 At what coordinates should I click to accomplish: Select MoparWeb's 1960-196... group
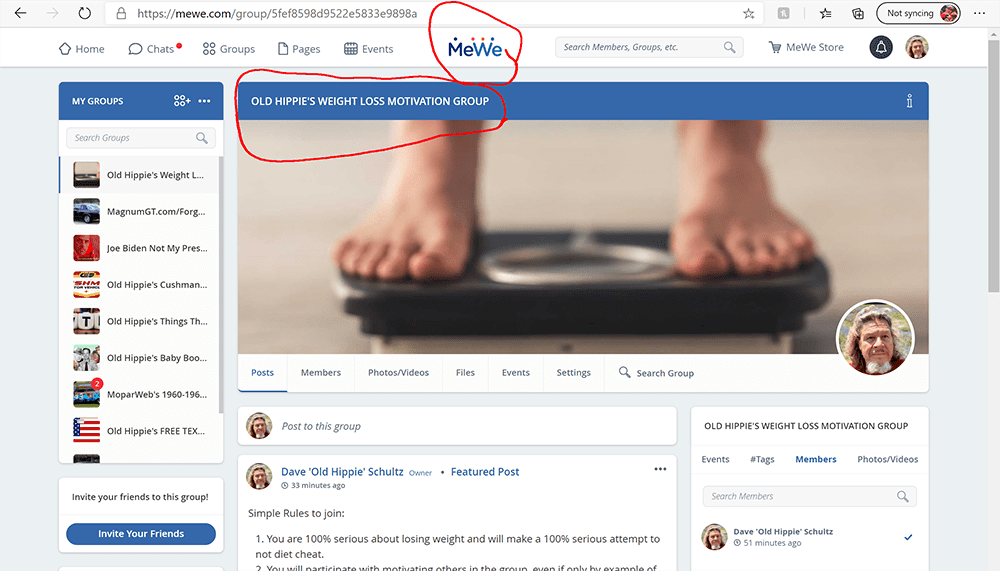click(x=140, y=394)
